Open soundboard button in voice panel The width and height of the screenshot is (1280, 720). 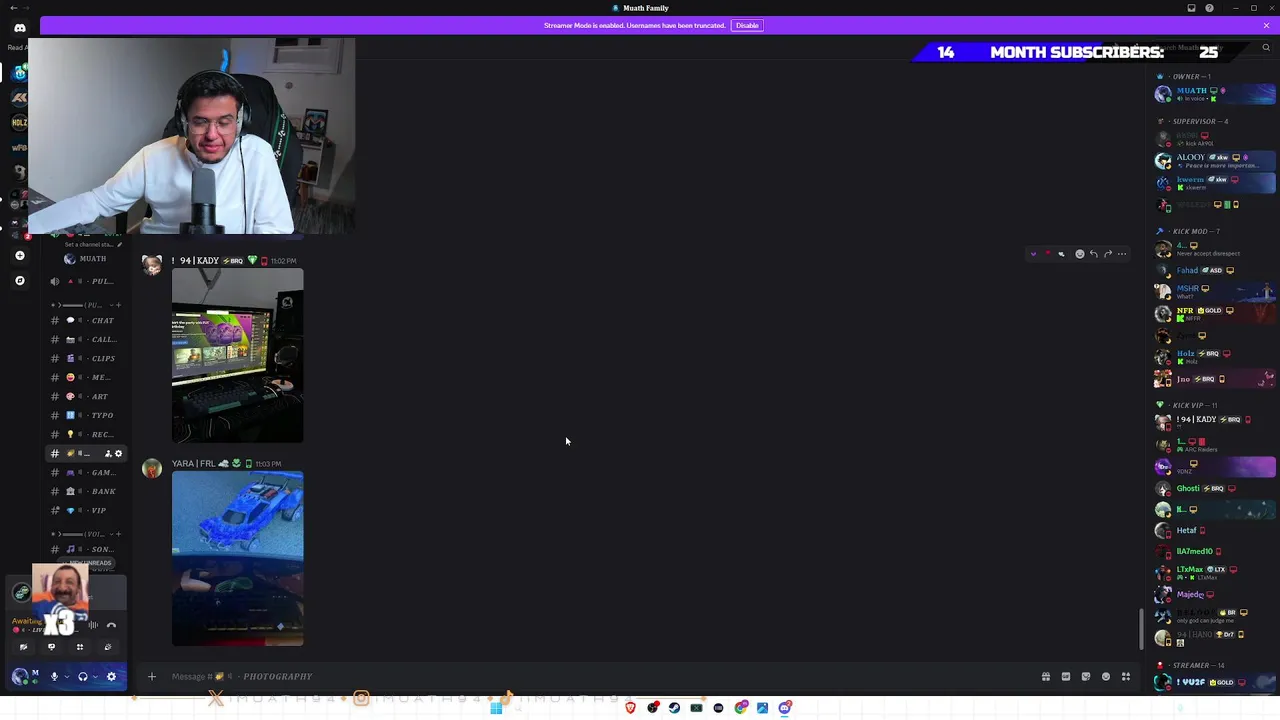(108, 647)
